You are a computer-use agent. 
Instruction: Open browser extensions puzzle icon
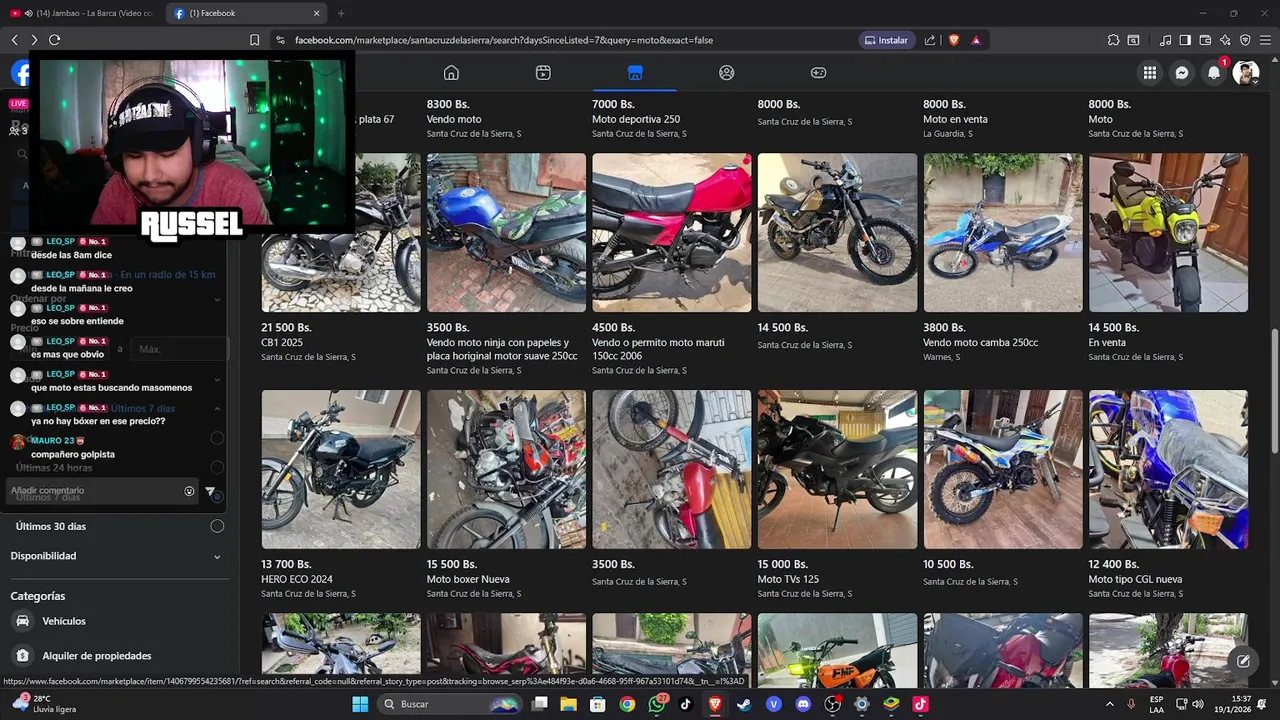coord(1113,40)
